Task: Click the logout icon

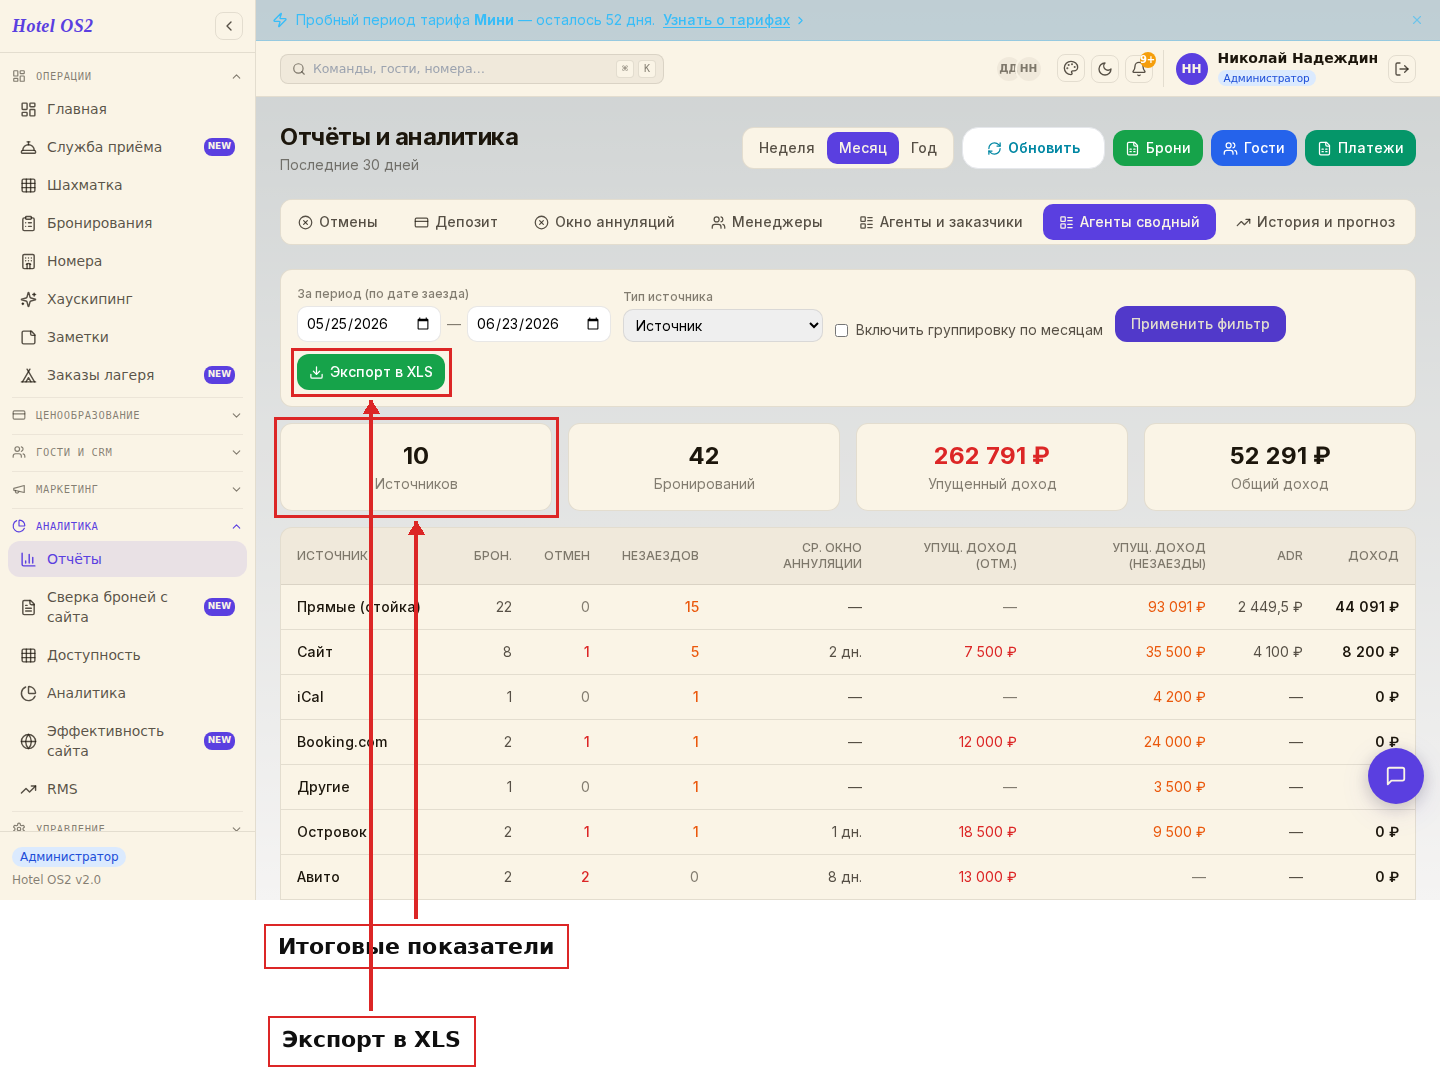Action: coord(1402,69)
